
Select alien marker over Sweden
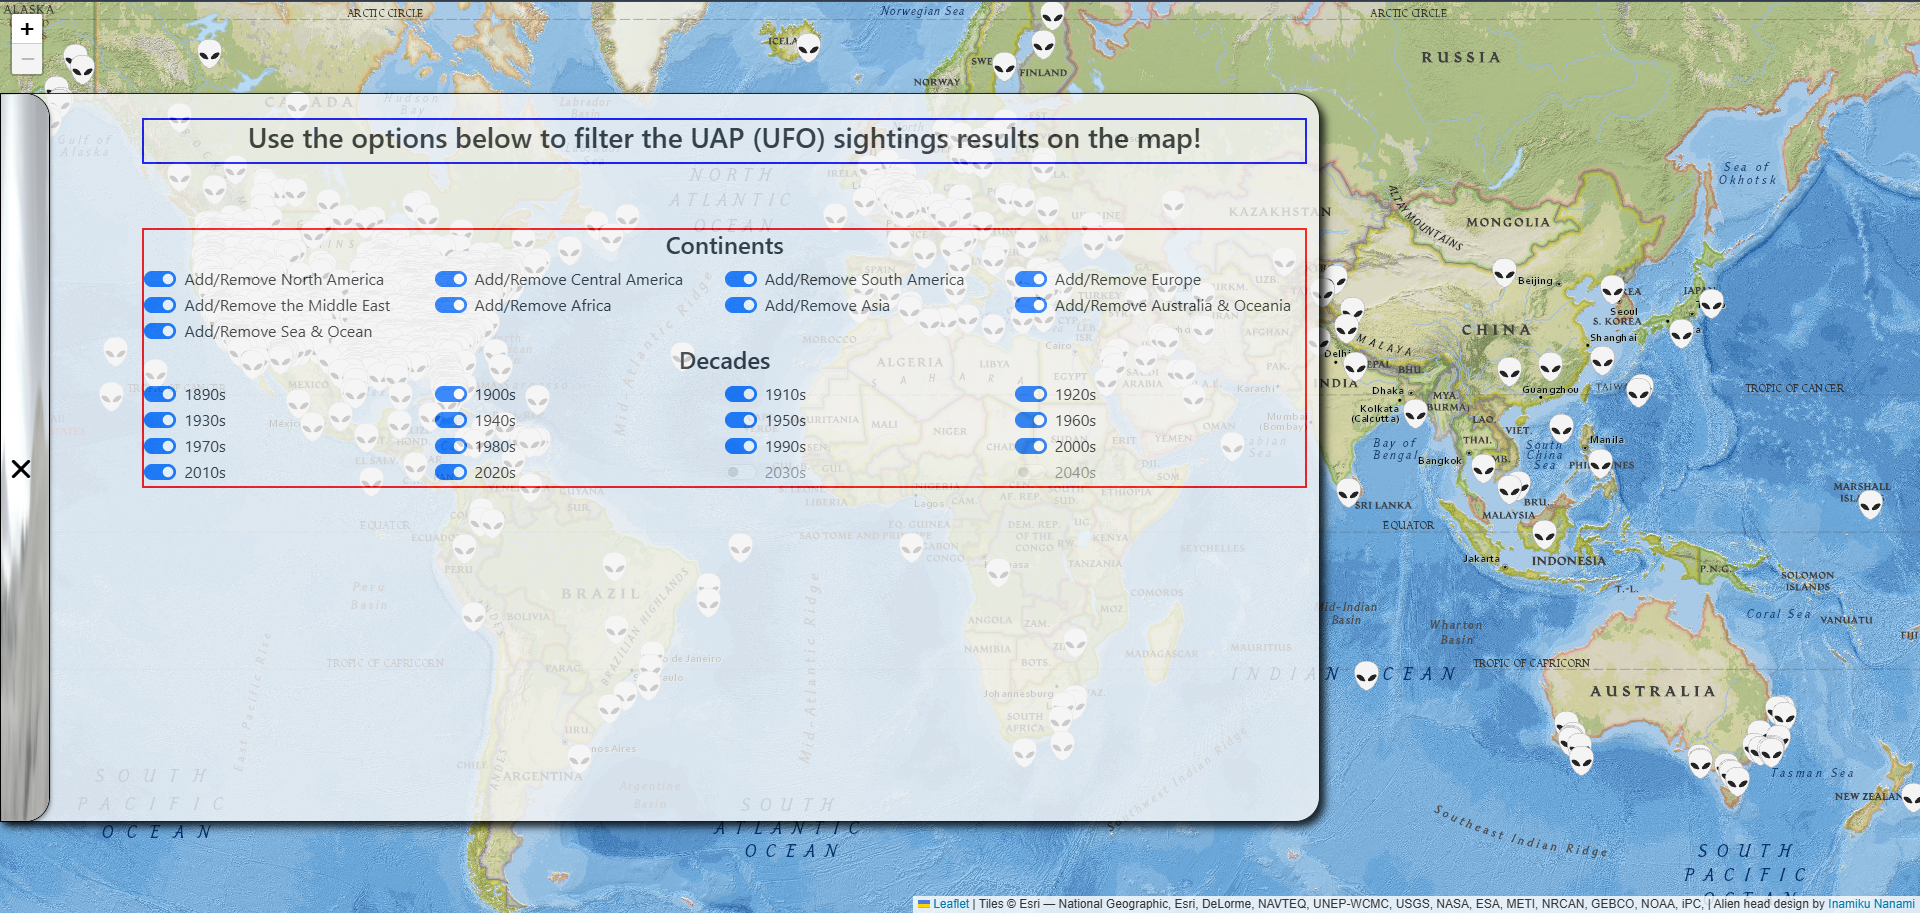pyautogui.click(x=1004, y=67)
